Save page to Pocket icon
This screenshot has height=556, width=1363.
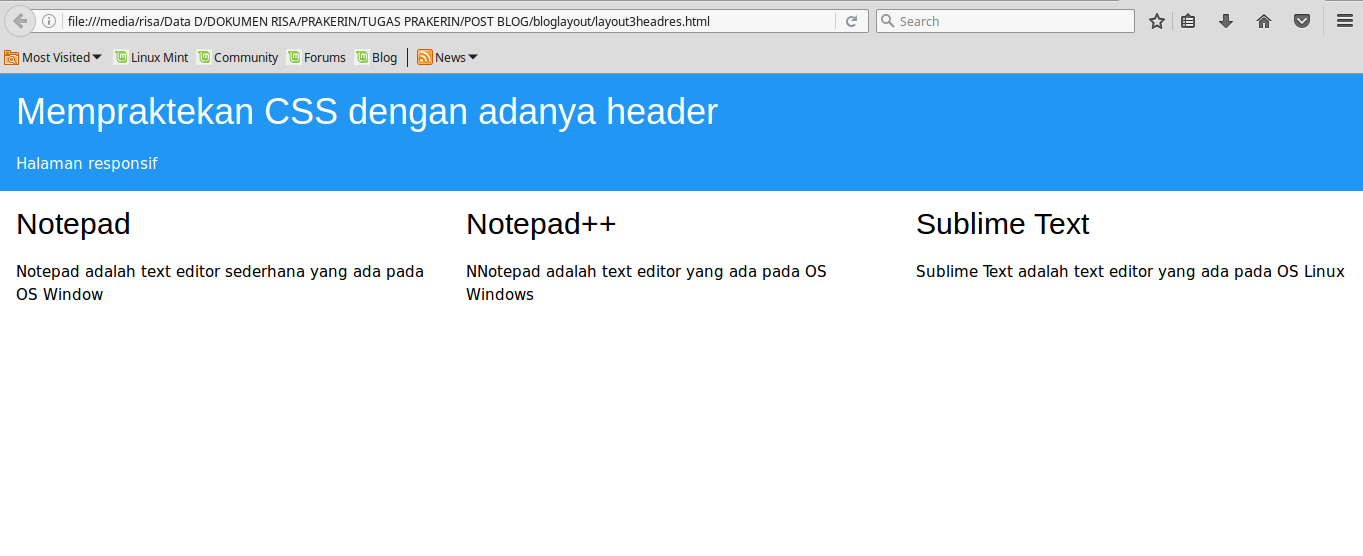point(1302,21)
